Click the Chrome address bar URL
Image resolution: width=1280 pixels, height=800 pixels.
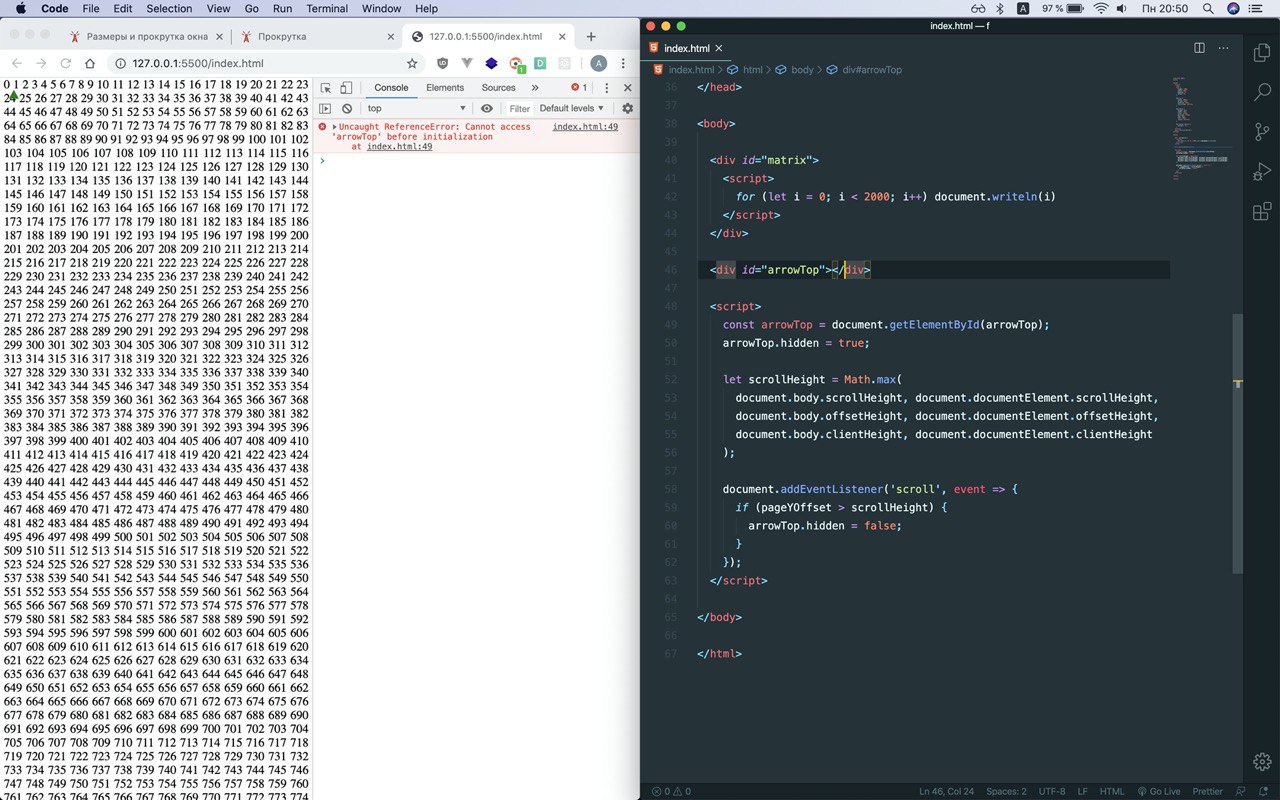click(x=198, y=63)
